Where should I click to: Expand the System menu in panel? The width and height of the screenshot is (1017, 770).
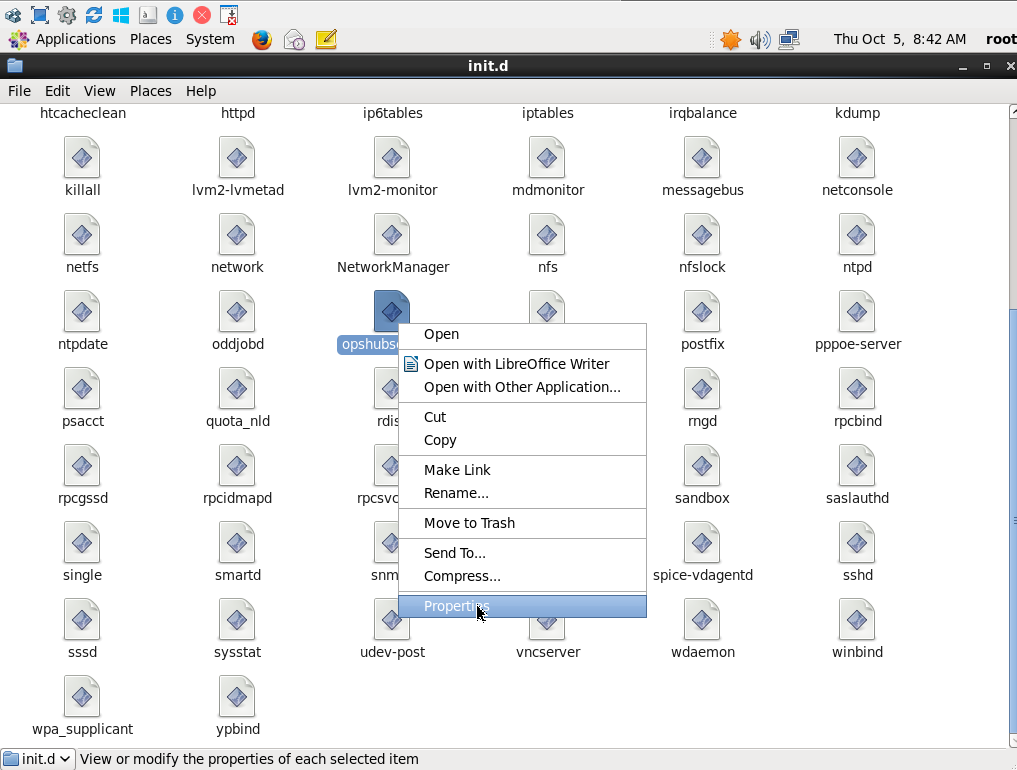(210, 39)
